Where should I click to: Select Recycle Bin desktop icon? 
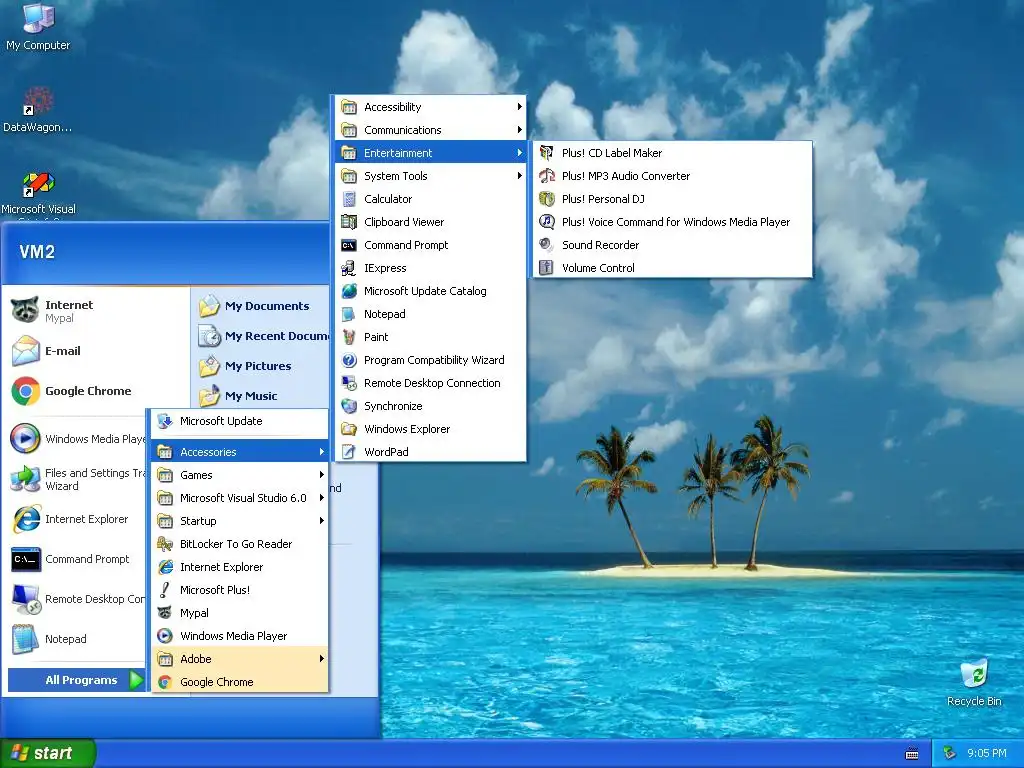tap(974, 683)
